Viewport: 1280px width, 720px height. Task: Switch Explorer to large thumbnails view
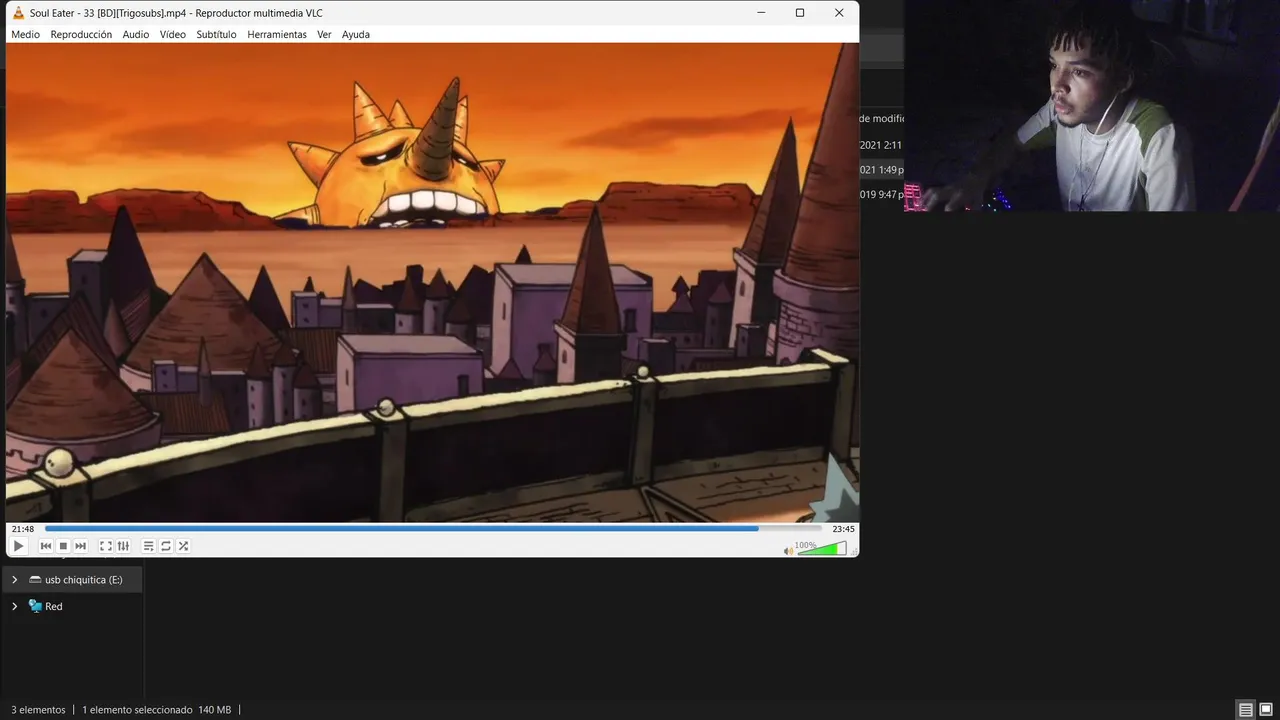[x=1266, y=710]
